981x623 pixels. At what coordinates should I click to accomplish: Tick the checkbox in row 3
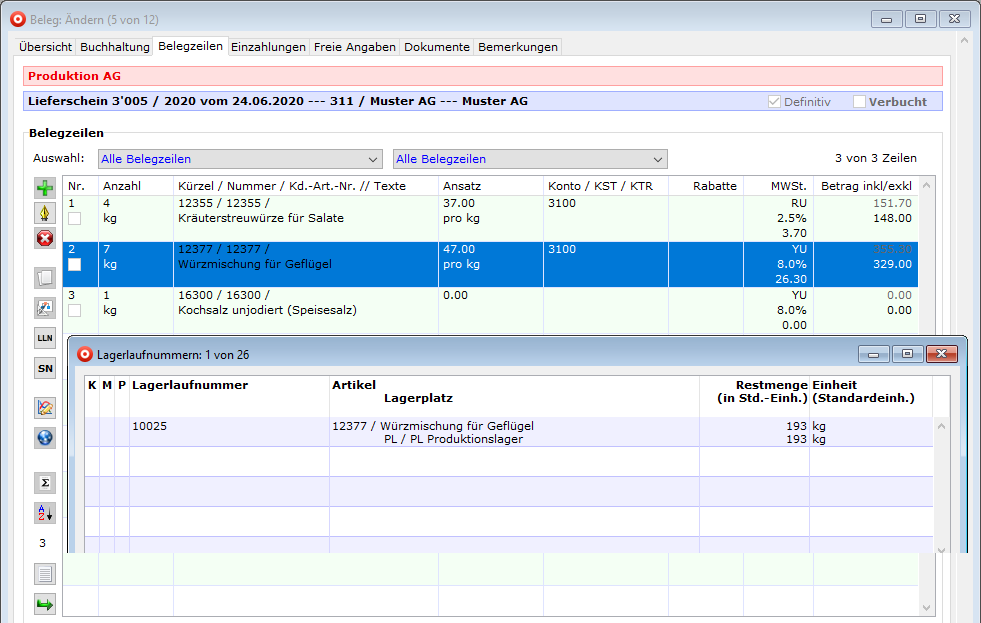tap(74, 311)
